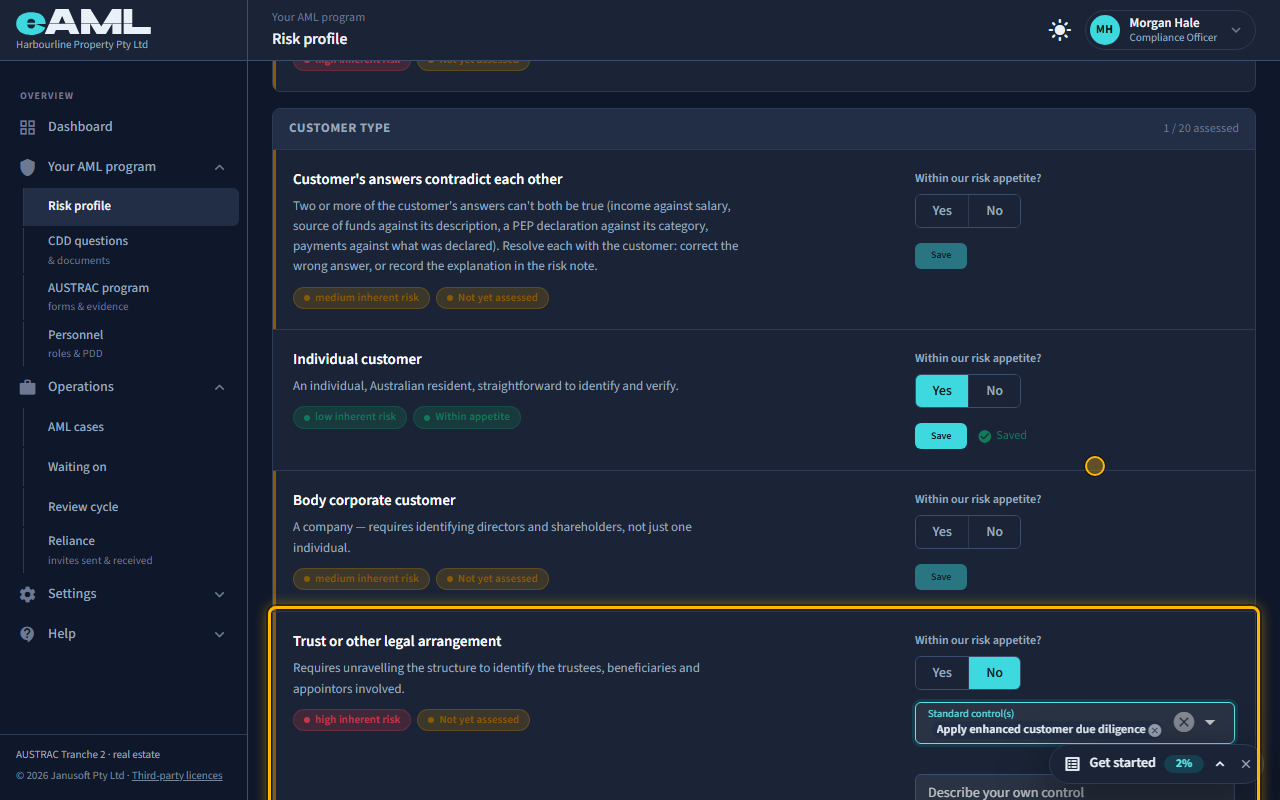Screen dimensions: 1280x800
Task: Select Yes for Body corporate customer
Action: point(942,532)
